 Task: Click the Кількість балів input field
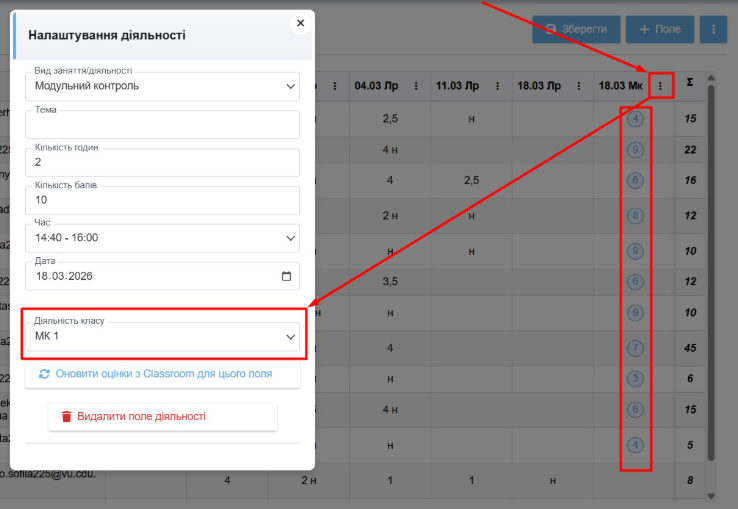[160, 200]
